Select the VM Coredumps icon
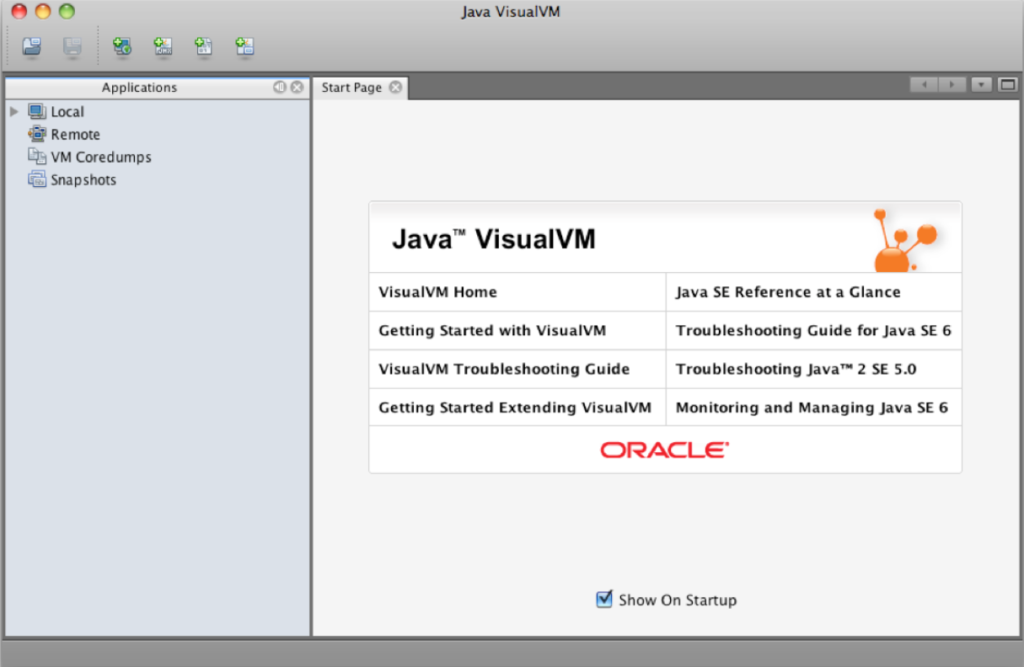Screen dimensions: 1024x667 (x=37, y=157)
